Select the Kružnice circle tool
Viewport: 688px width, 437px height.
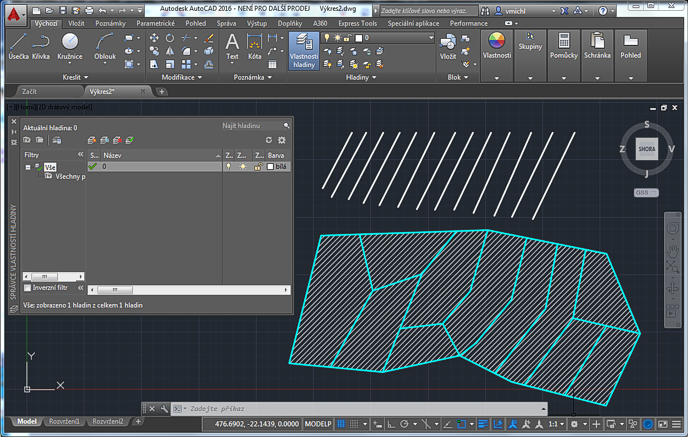70,47
